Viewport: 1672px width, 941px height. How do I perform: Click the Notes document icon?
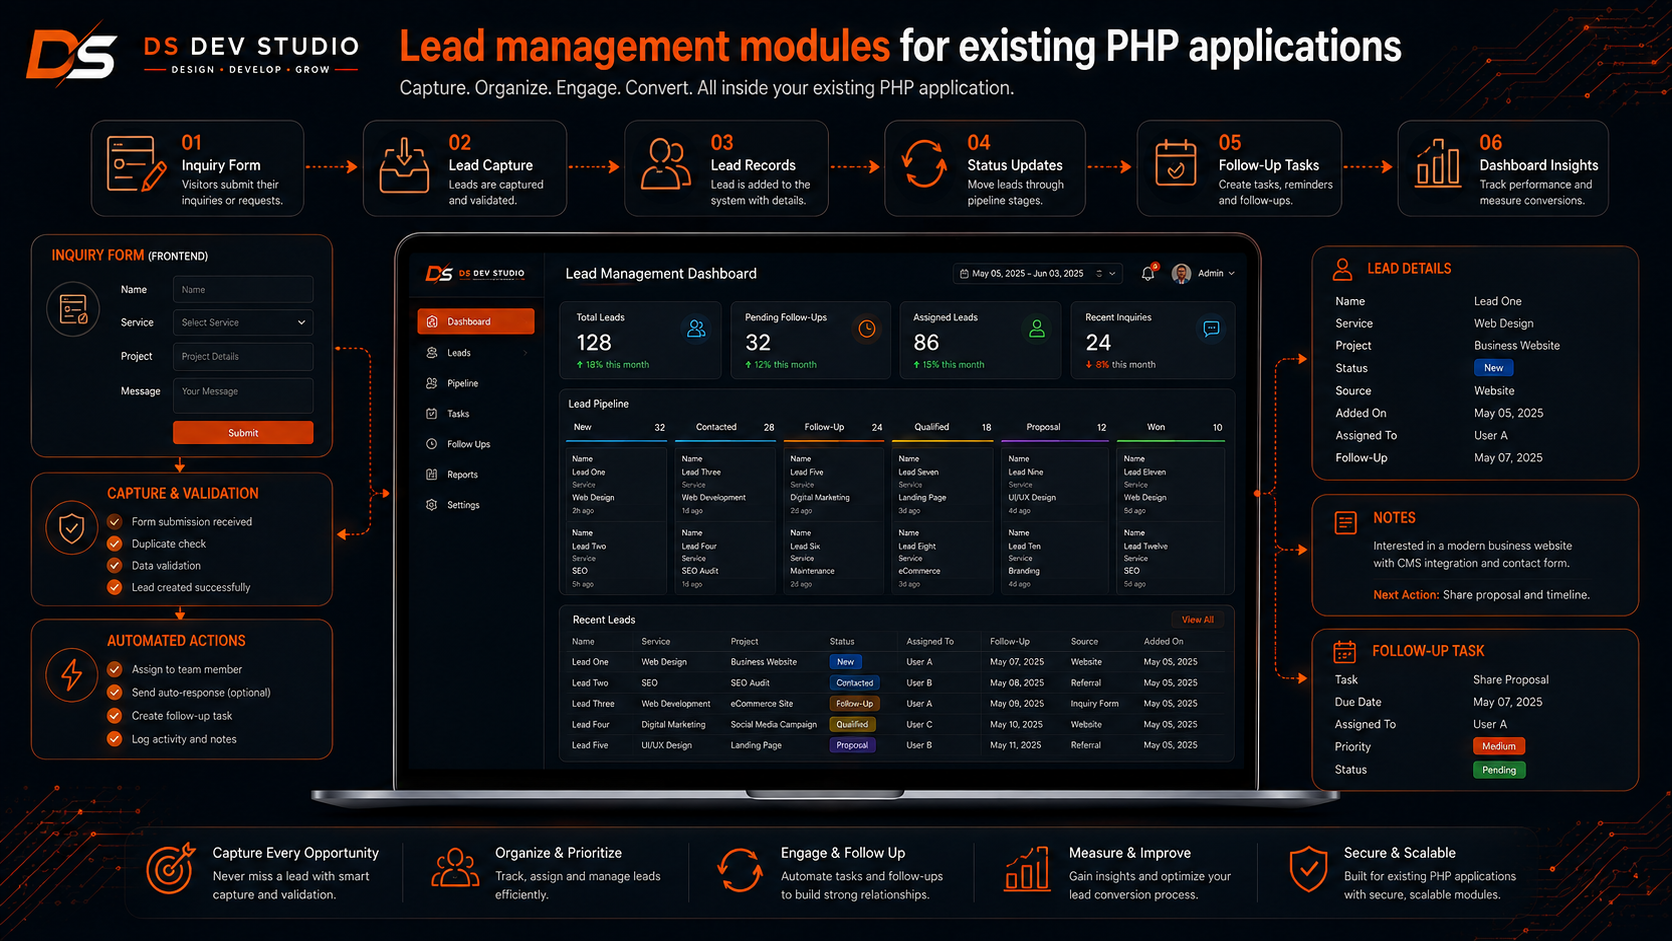(1346, 522)
